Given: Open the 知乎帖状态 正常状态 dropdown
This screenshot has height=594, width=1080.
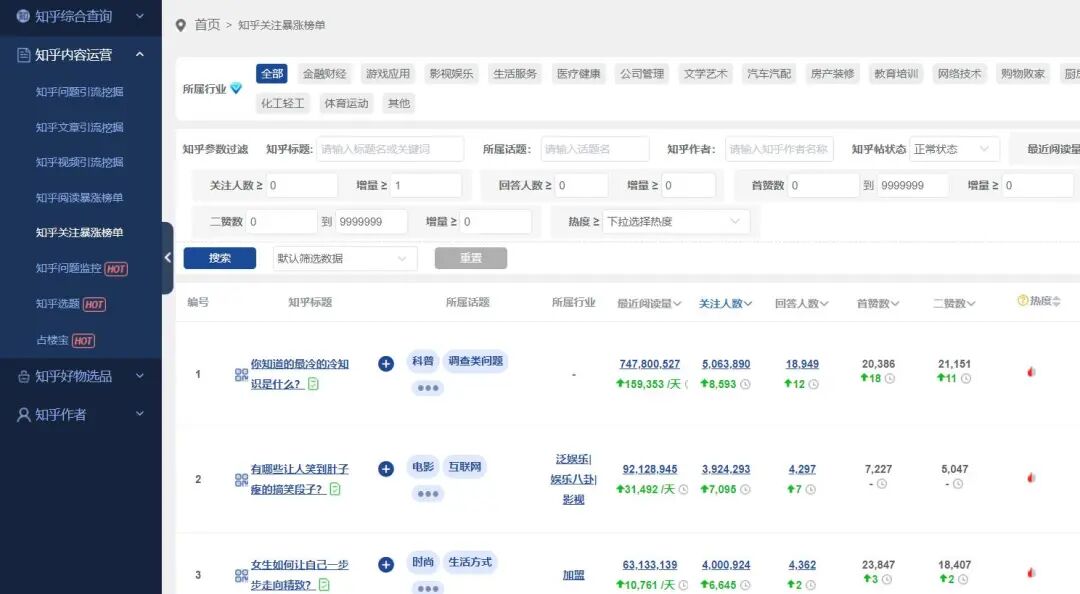Looking at the screenshot, I should click(955, 149).
